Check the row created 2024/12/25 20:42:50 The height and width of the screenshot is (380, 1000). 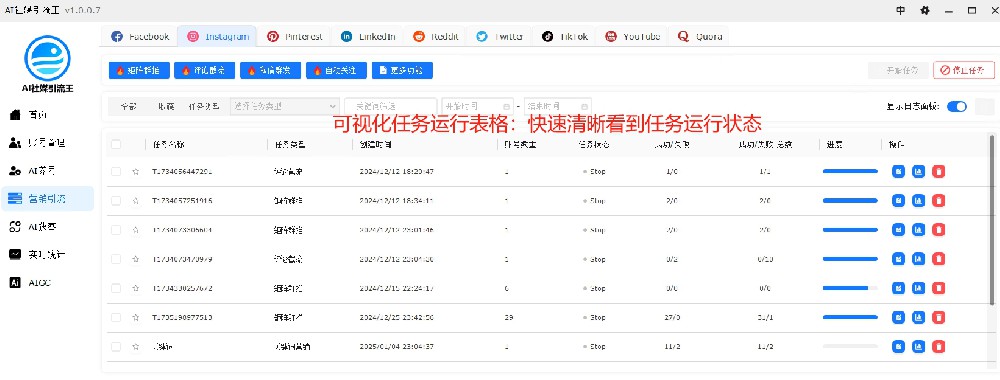pyautogui.click(x=116, y=318)
